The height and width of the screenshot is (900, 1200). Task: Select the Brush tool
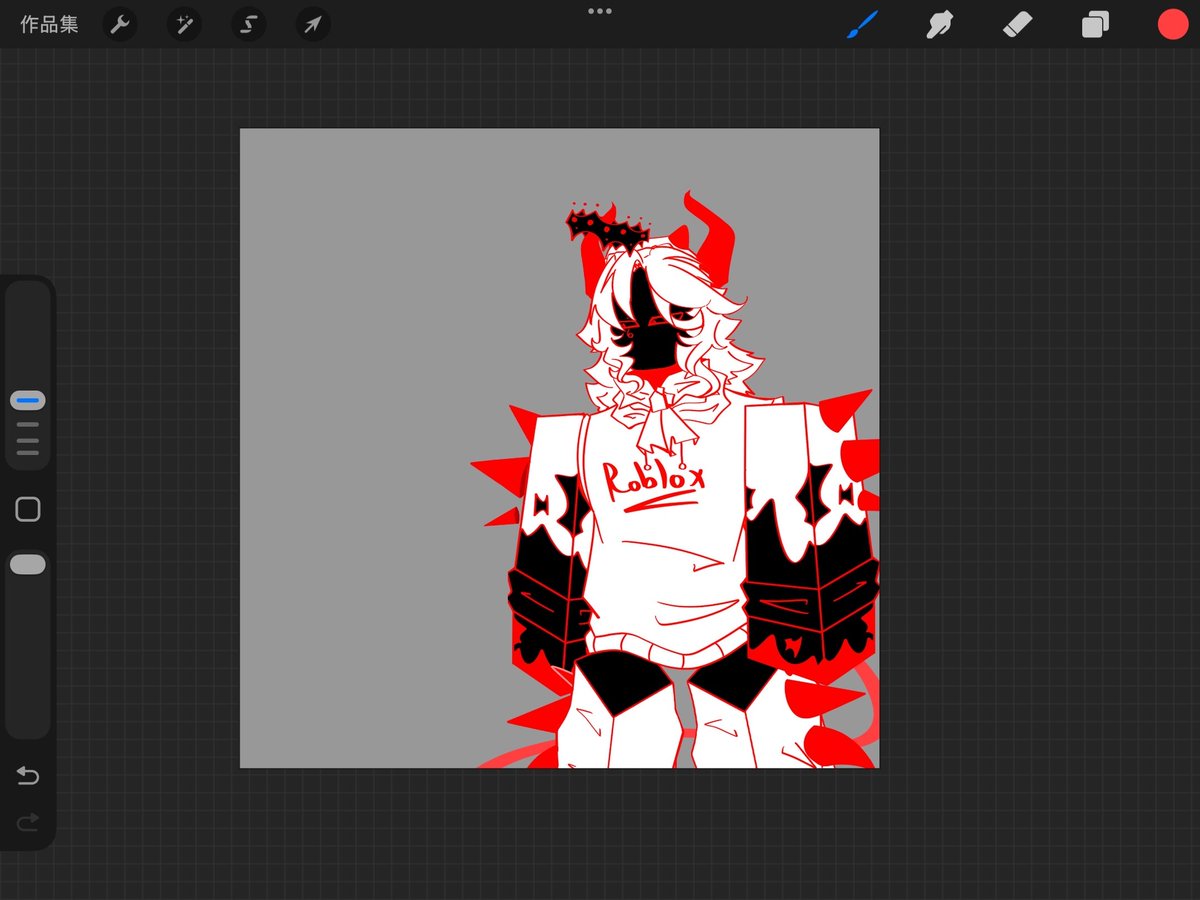coord(861,25)
